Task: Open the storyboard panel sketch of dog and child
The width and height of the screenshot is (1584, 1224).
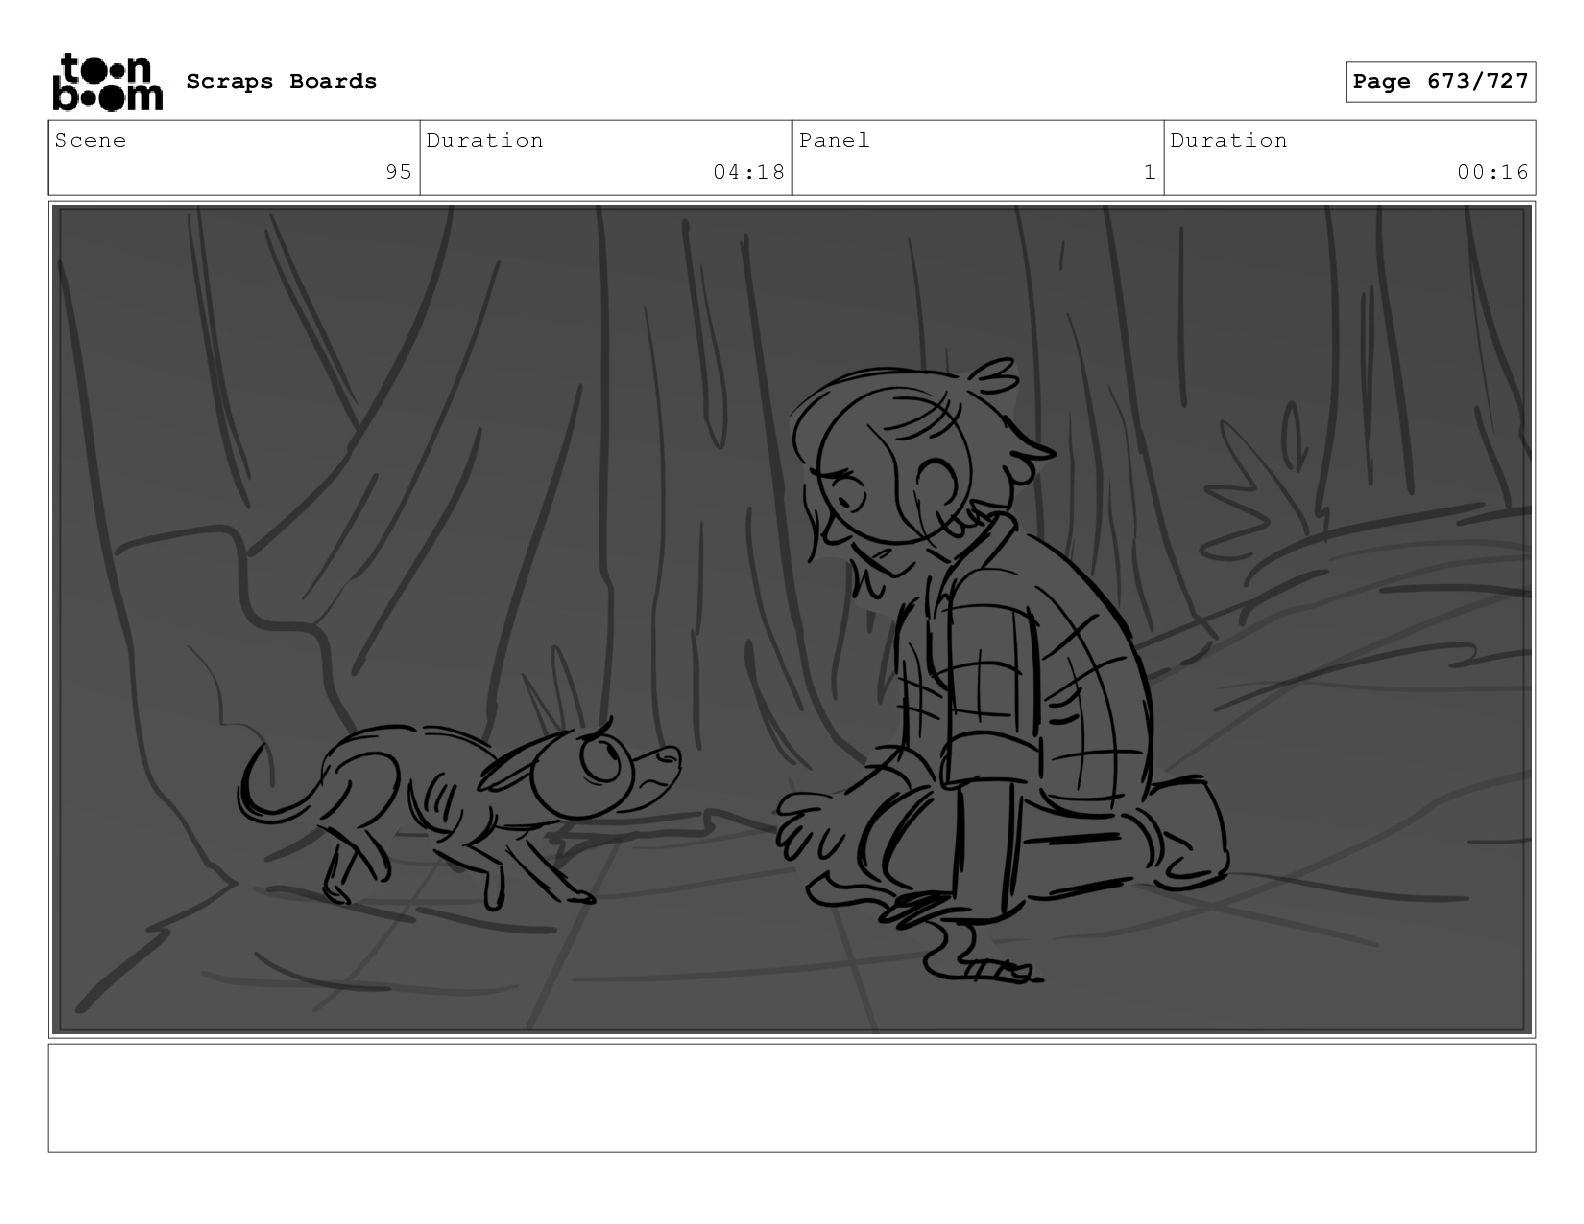Action: (792, 619)
